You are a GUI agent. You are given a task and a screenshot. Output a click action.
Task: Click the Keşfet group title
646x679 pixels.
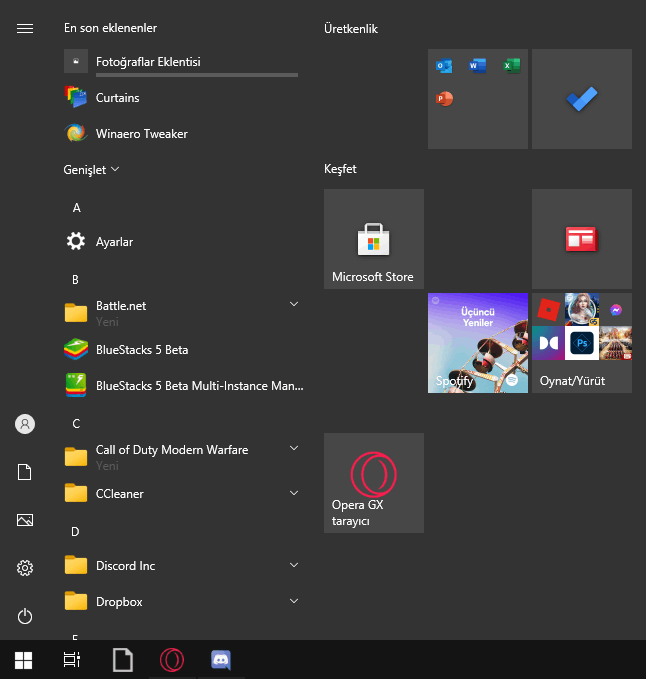(x=340, y=169)
